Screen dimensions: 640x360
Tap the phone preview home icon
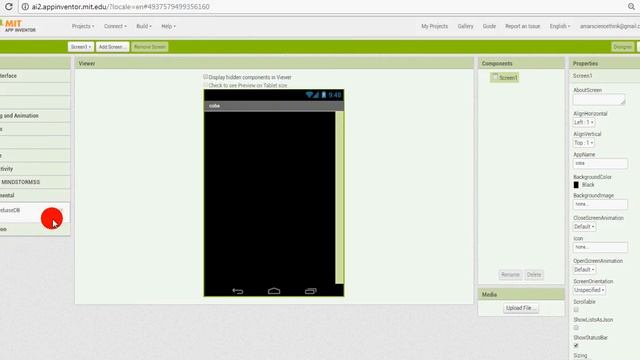click(274, 291)
